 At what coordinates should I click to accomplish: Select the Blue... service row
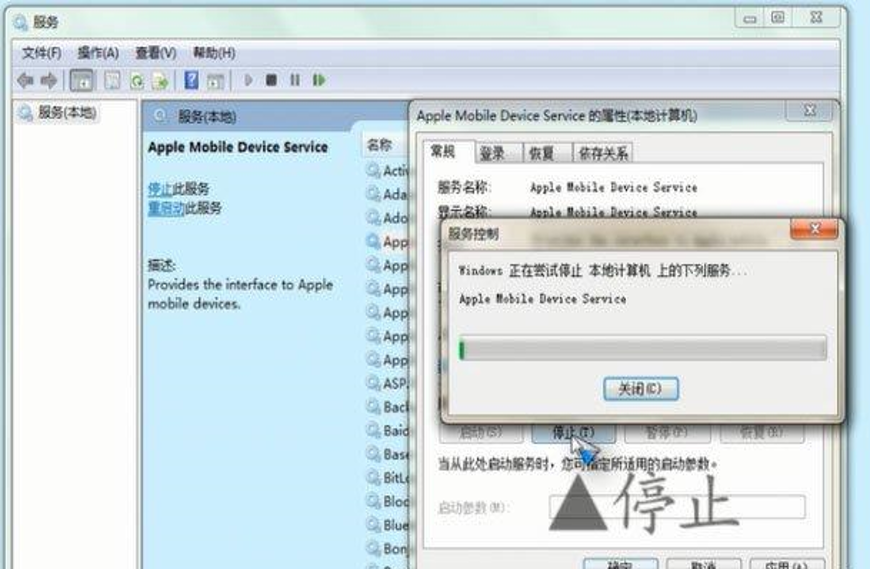[388, 525]
